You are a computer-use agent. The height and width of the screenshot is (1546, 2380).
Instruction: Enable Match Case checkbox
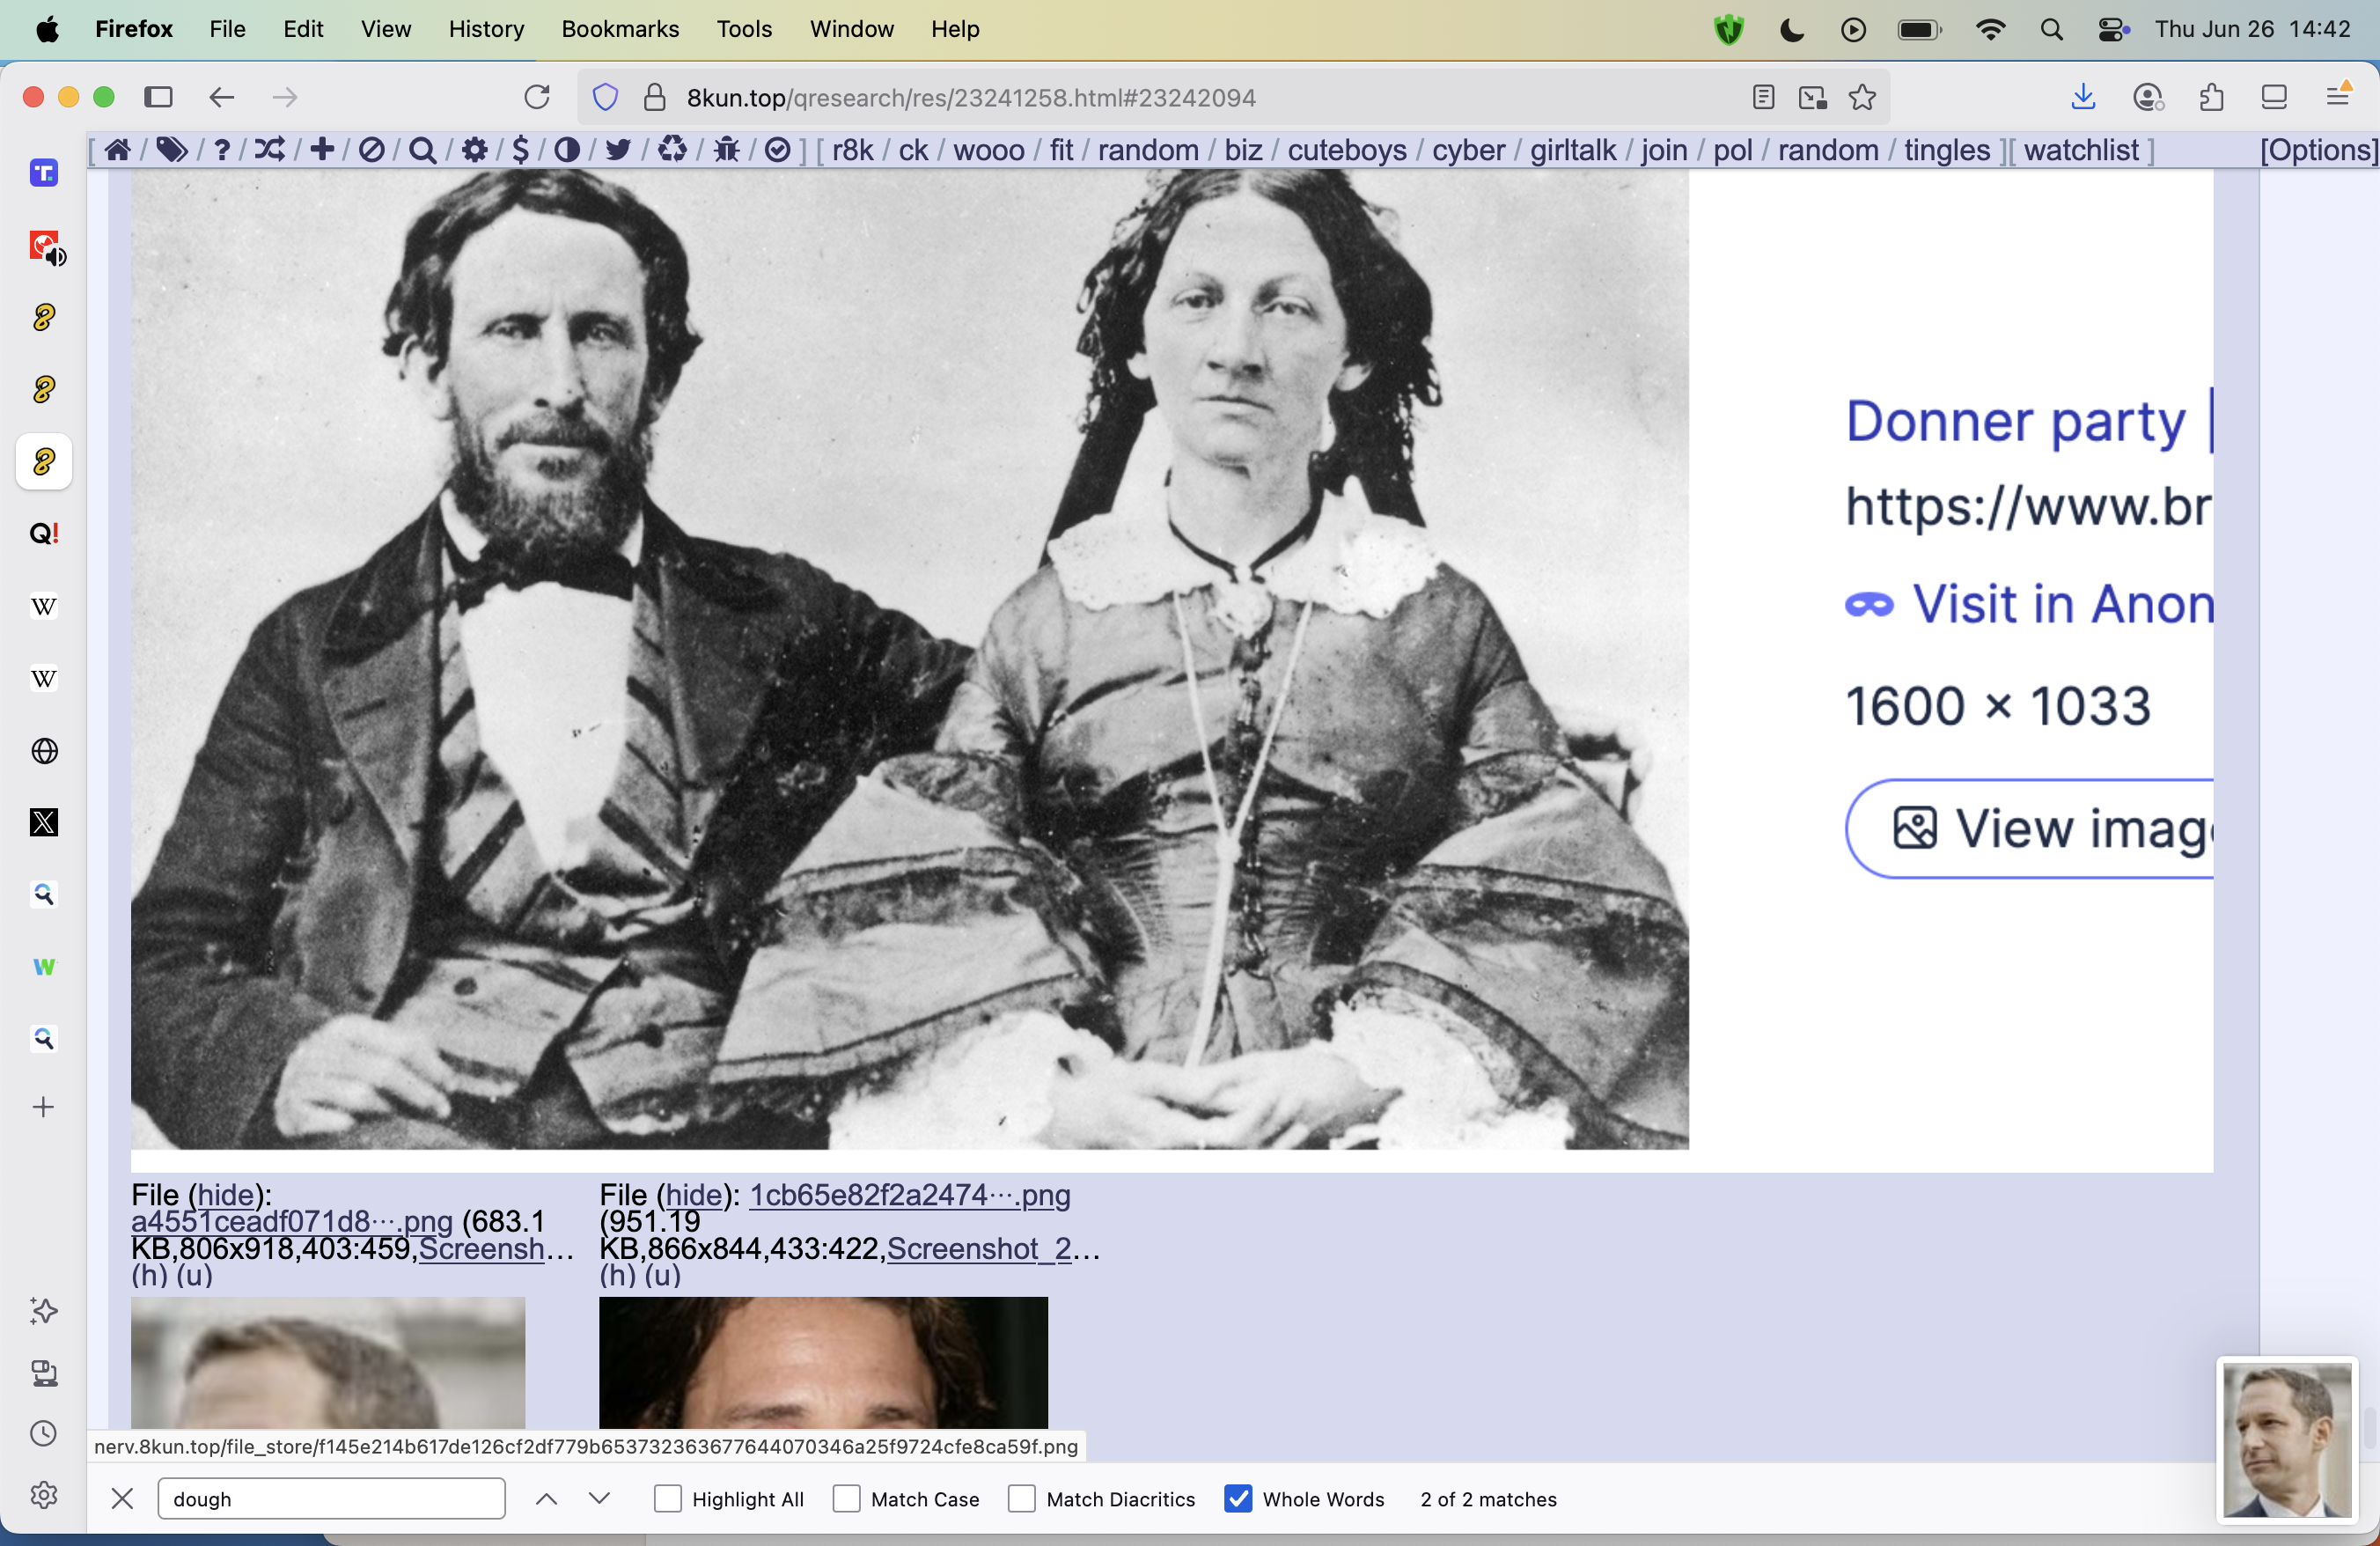point(847,1498)
